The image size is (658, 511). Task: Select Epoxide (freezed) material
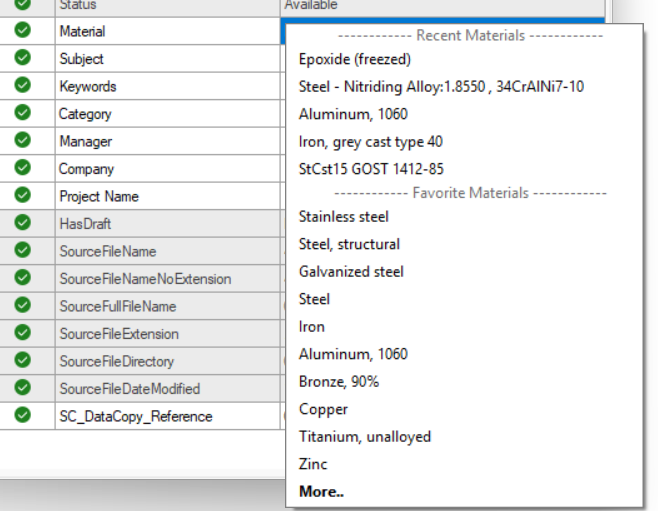click(x=355, y=59)
